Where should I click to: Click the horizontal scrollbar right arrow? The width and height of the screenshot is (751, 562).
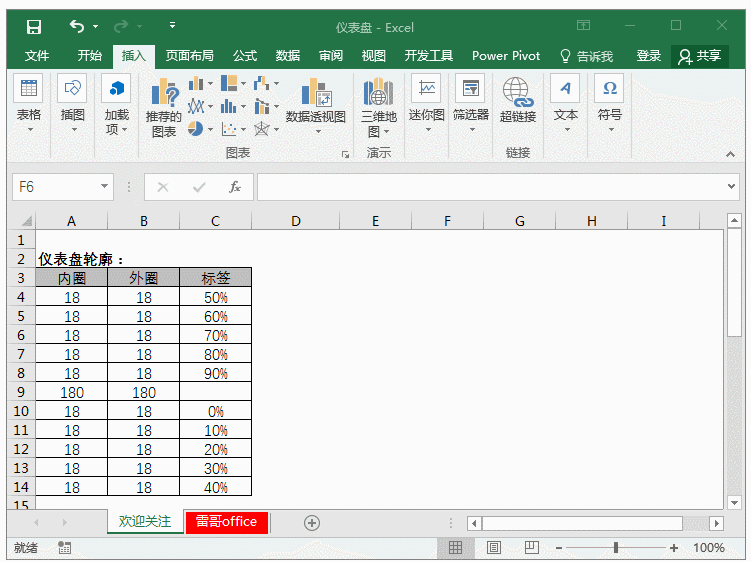coord(717,523)
